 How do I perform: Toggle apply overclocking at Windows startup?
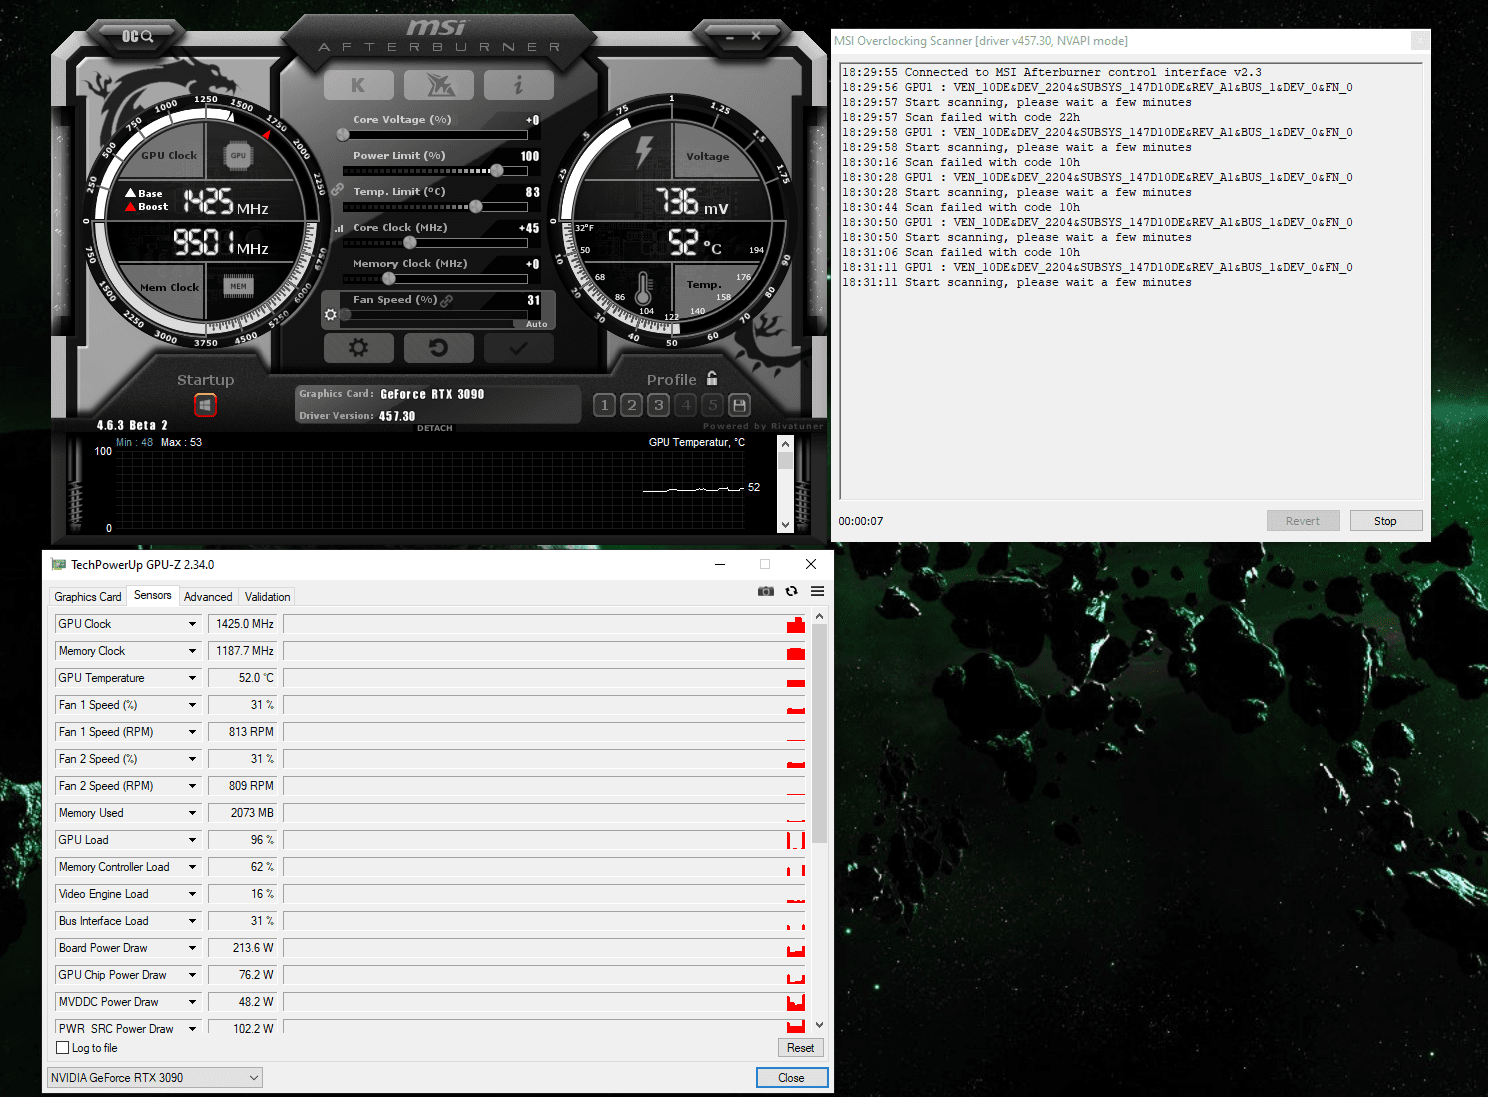point(205,405)
